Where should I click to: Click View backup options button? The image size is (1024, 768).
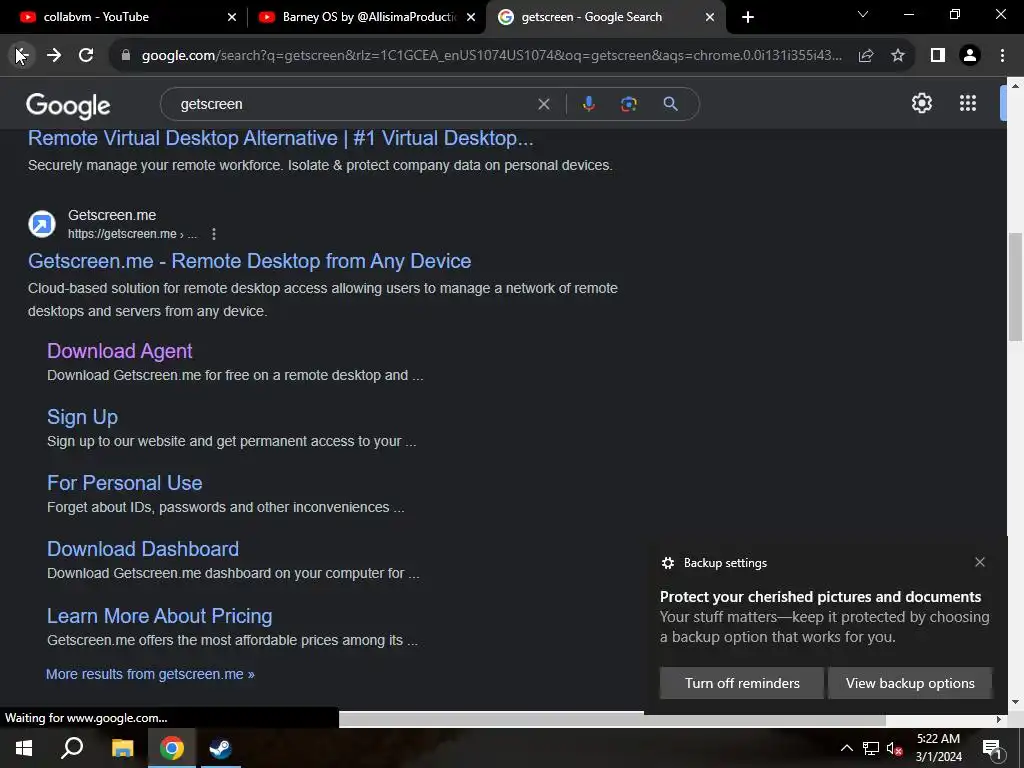[x=910, y=683]
